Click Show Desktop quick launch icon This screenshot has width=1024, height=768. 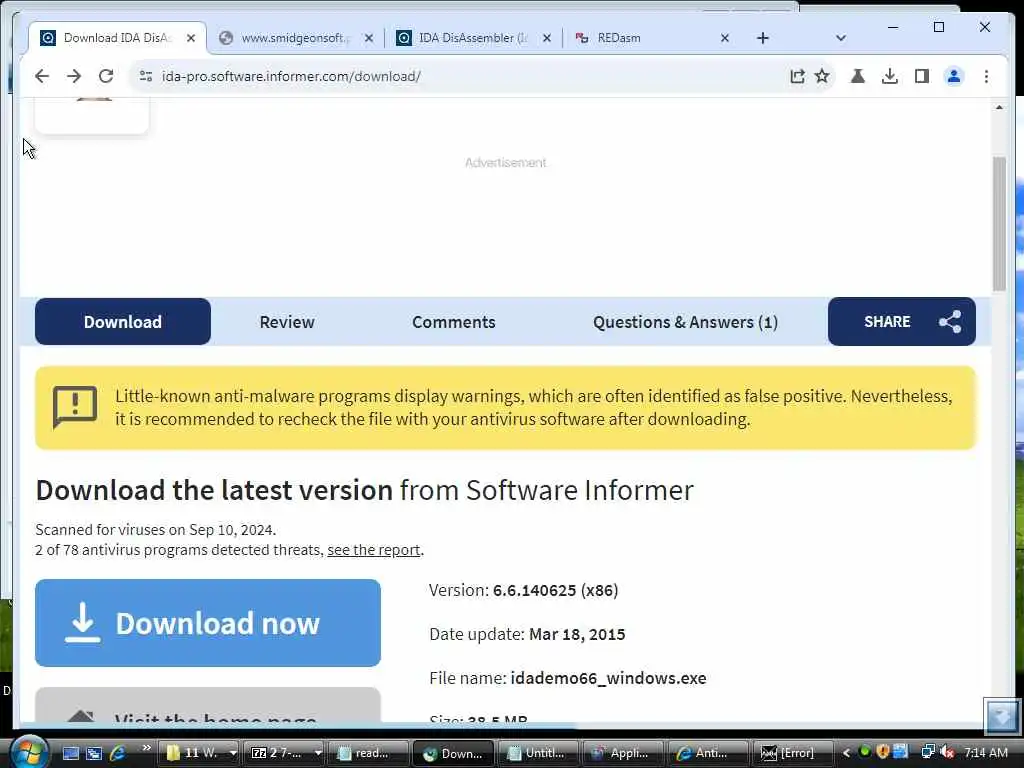tap(70, 753)
